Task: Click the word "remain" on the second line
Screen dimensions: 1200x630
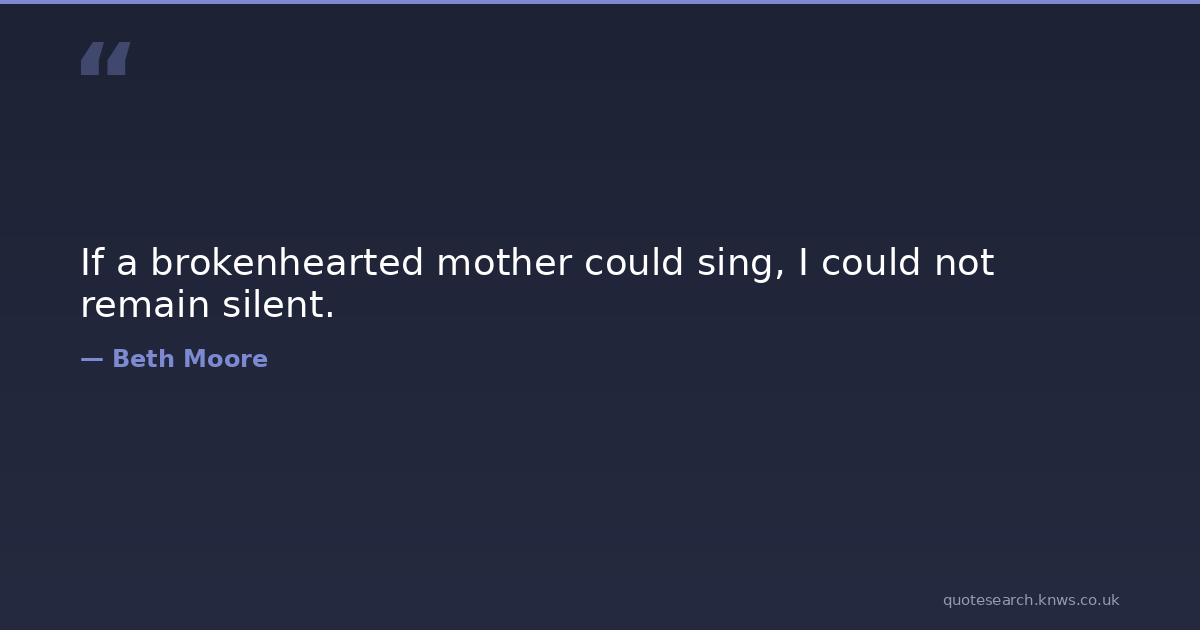Action: tap(145, 305)
